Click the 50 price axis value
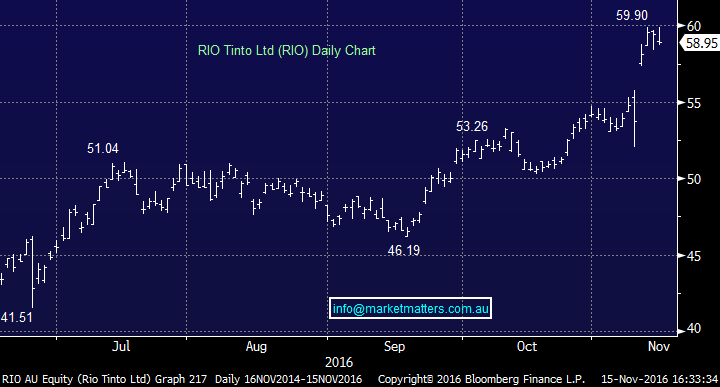720x387 pixels. 694,179
